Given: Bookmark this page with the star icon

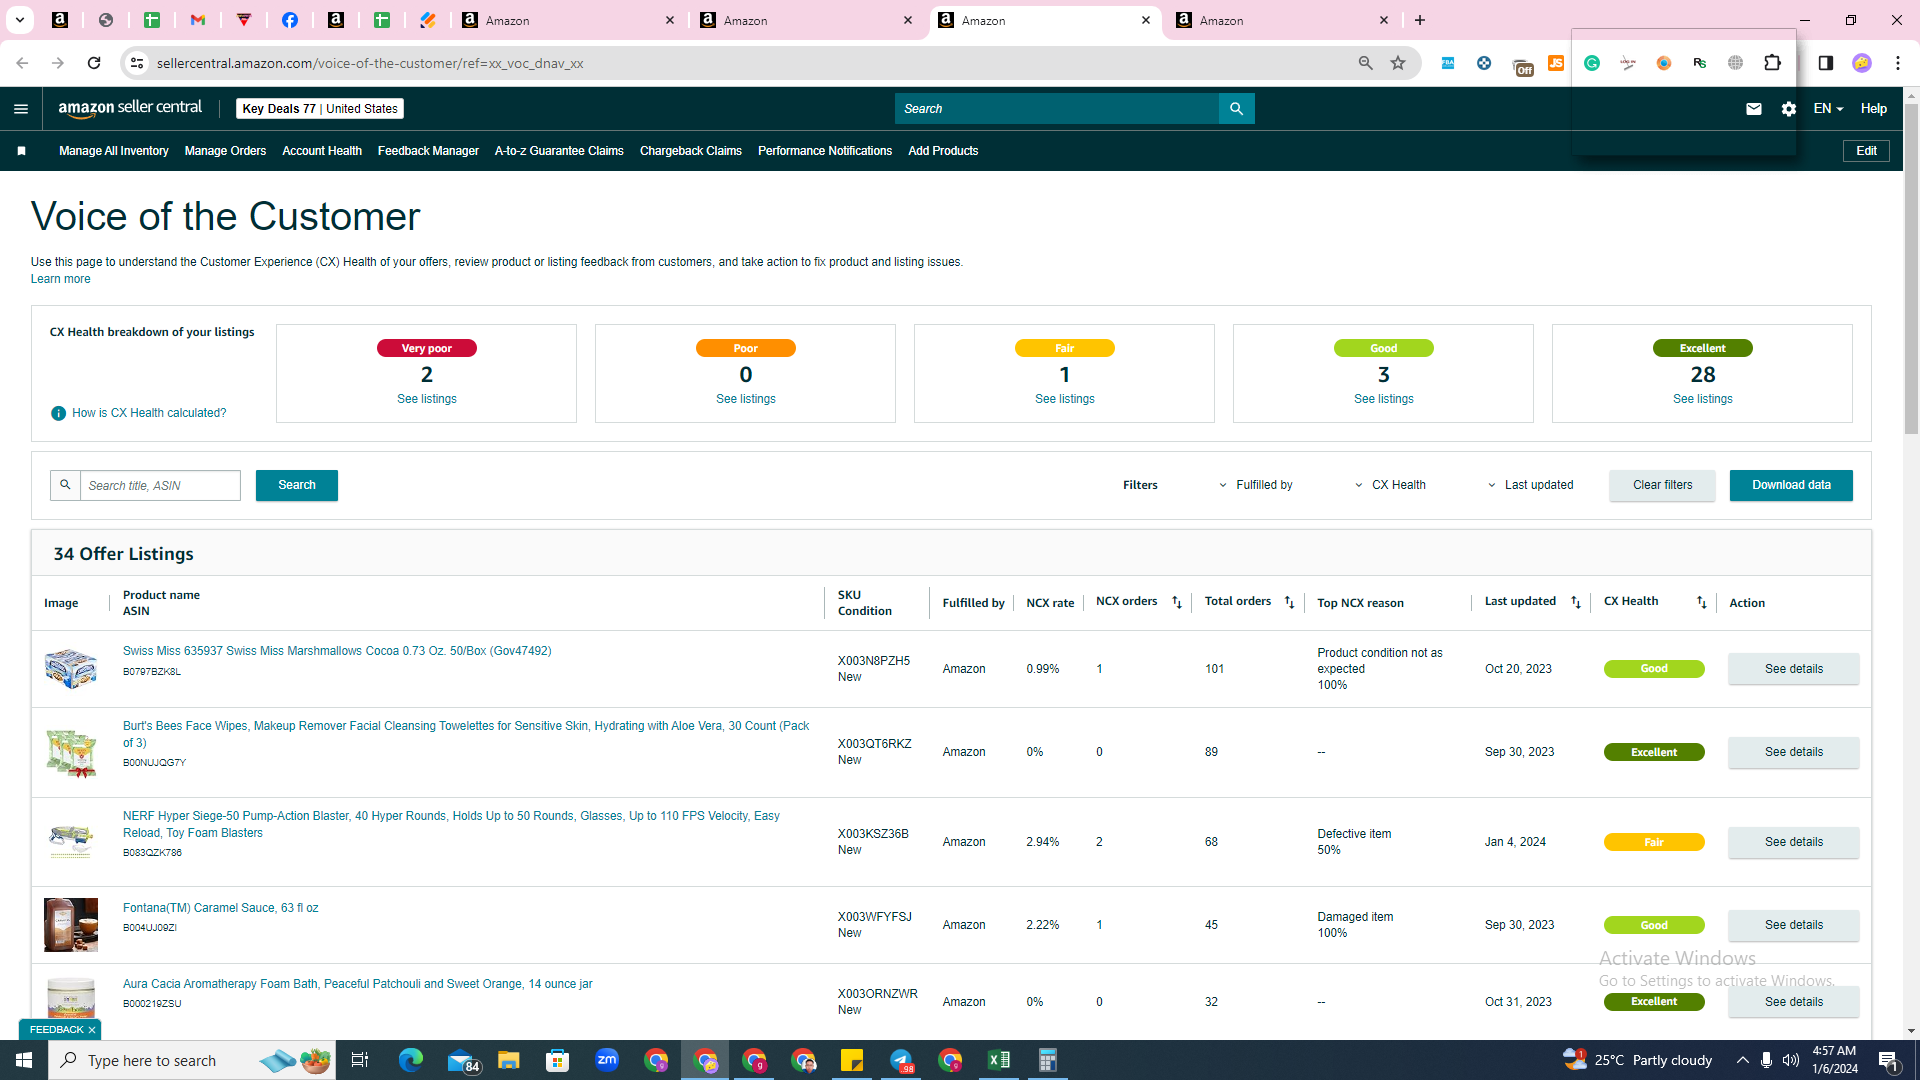Looking at the screenshot, I should pyautogui.click(x=1398, y=63).
